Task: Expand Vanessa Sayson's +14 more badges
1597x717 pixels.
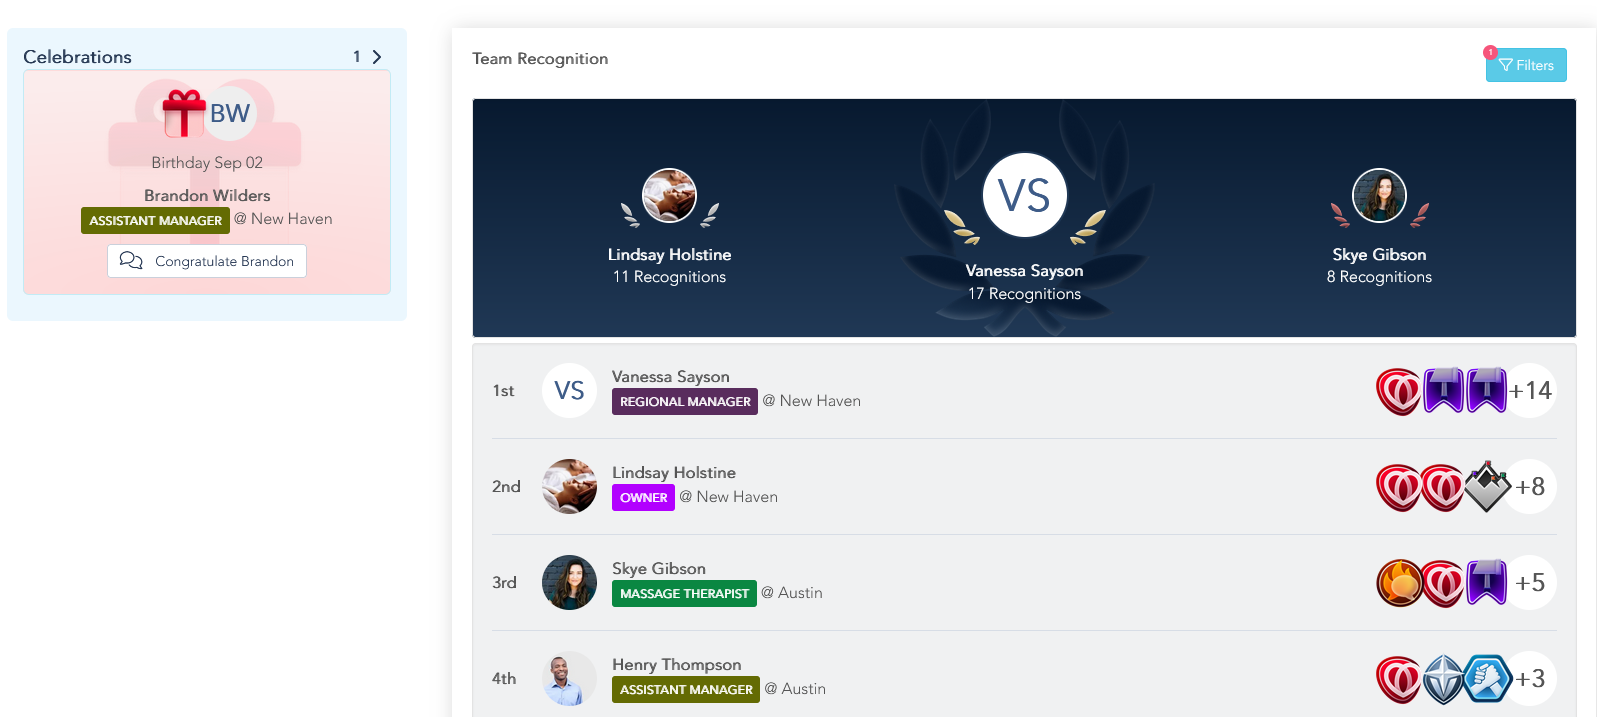Action: [x=1531, y=391]
